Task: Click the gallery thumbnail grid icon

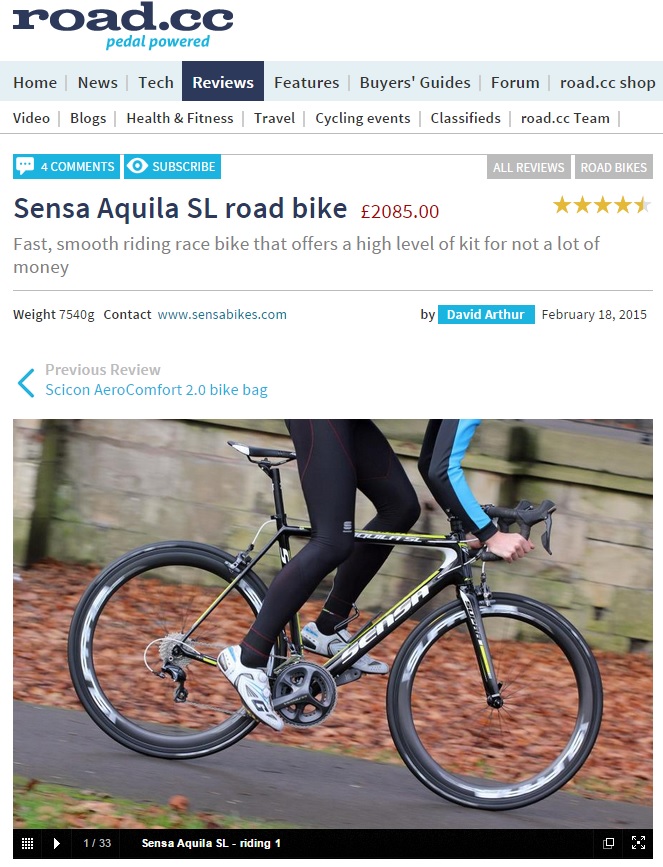Action: pos(27,843)
